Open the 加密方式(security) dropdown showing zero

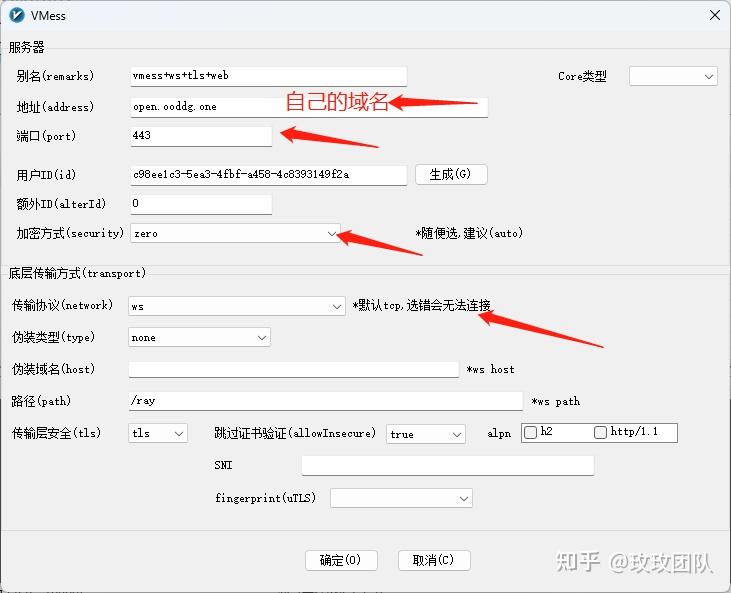click(235, 233)
